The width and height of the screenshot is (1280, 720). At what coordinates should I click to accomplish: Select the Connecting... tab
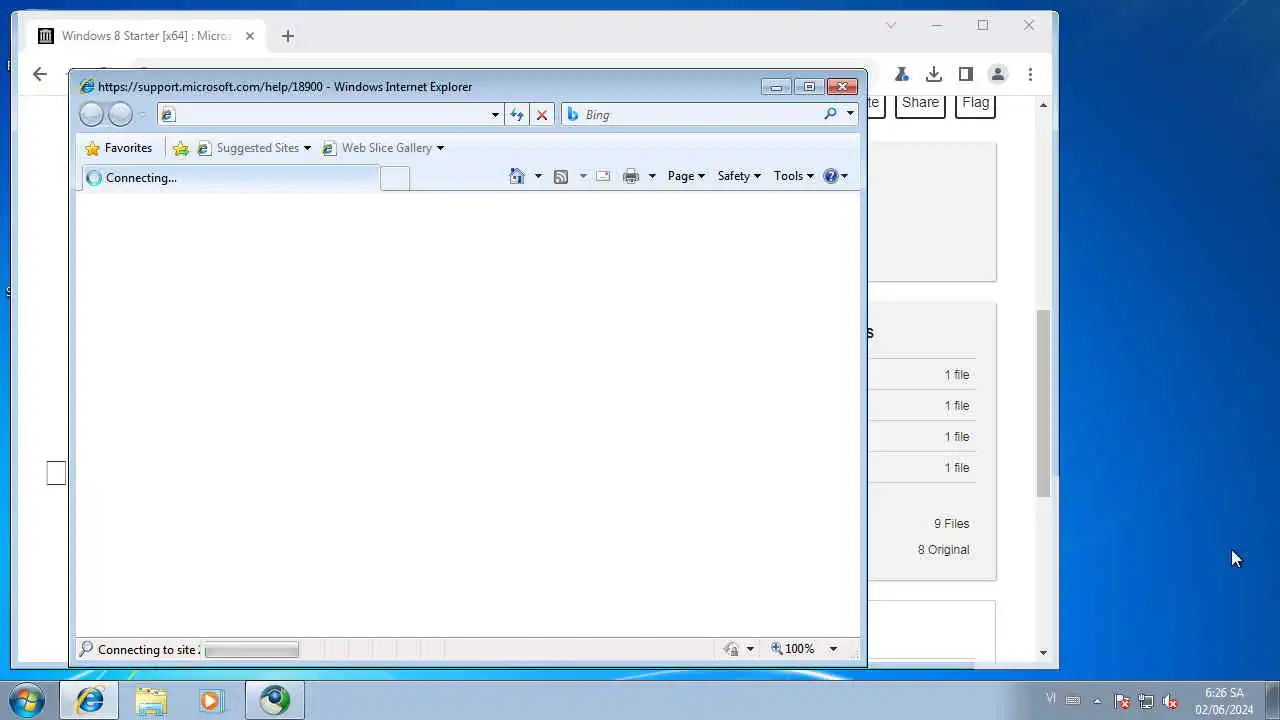pos(230,178)
